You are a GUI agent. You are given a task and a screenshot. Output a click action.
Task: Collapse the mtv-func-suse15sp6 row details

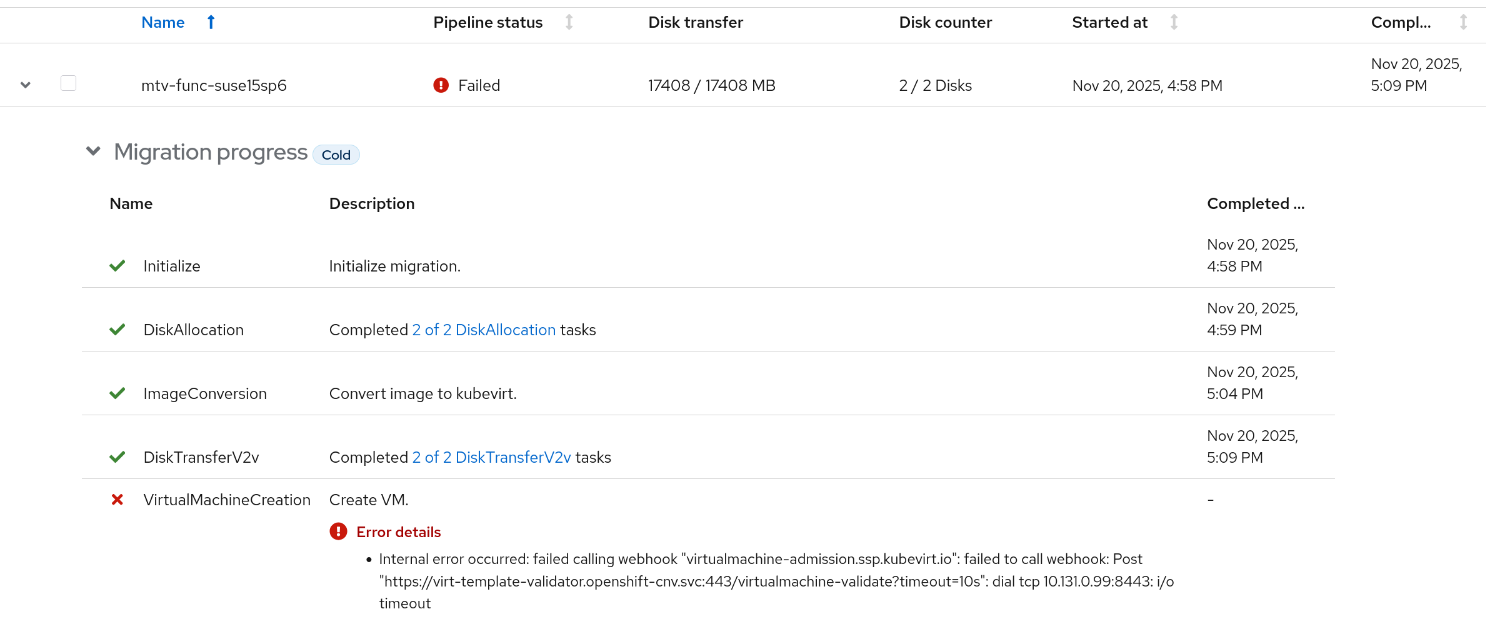coord(26,85)
